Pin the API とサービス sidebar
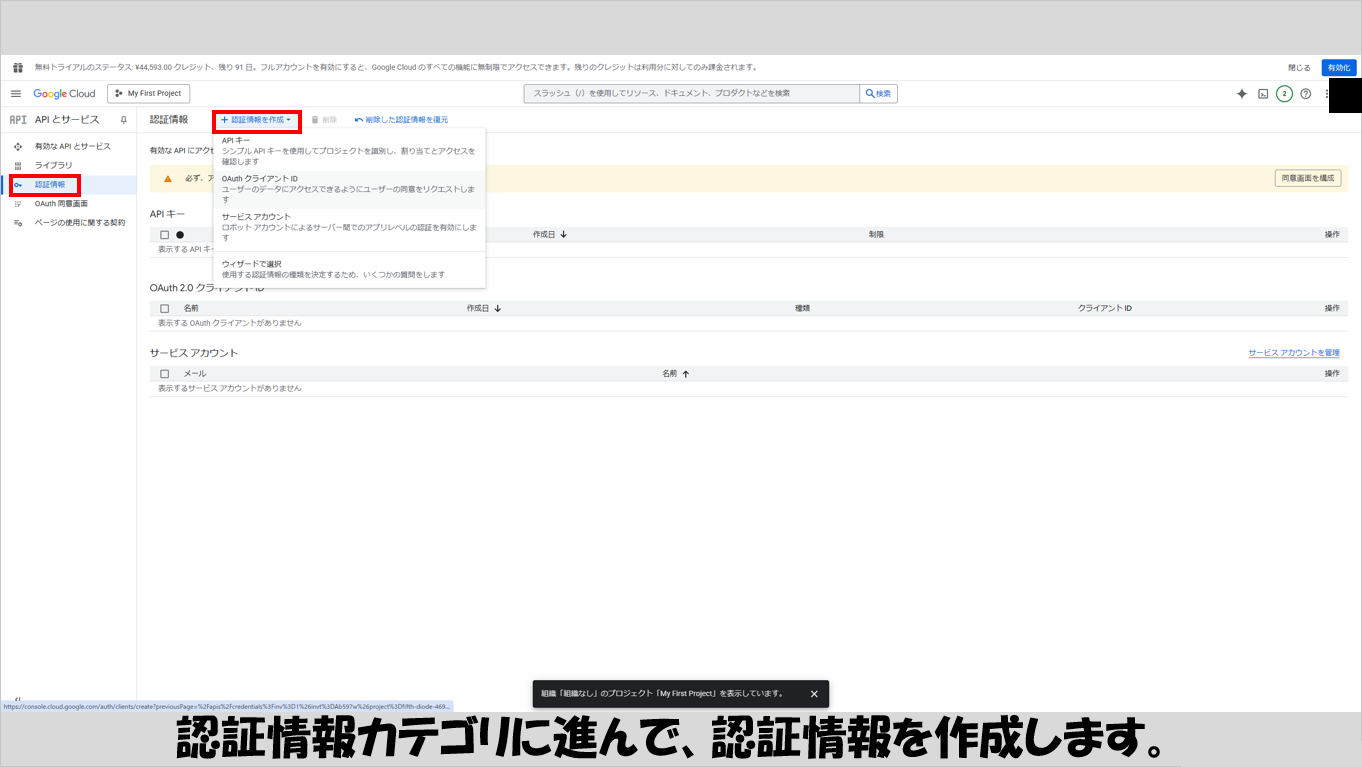The width and height of the screenshot is (1362, 767). click(x=123, y=119)
